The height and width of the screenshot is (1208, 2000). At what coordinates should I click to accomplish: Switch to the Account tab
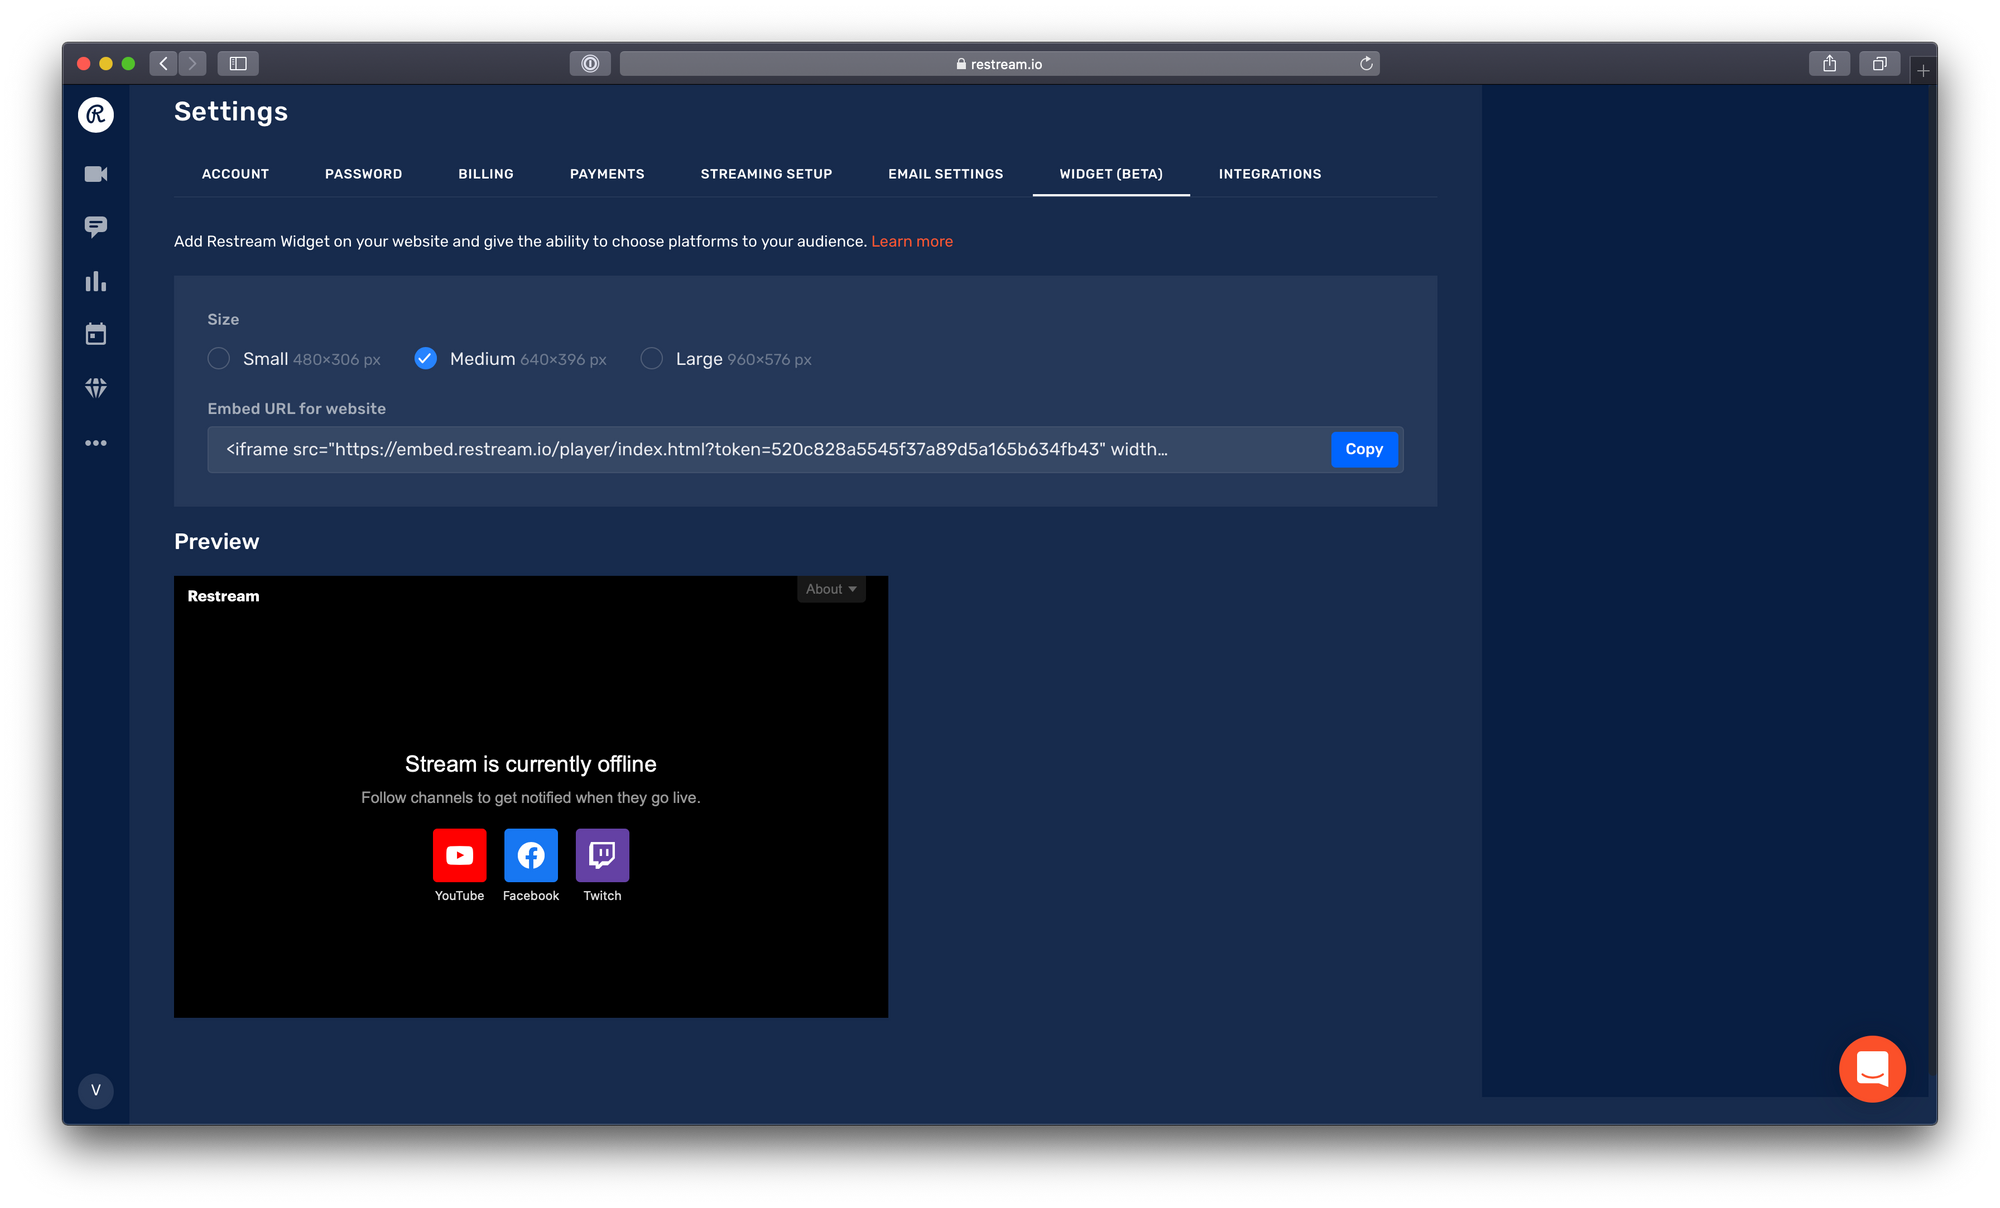(x=235, y=174)
